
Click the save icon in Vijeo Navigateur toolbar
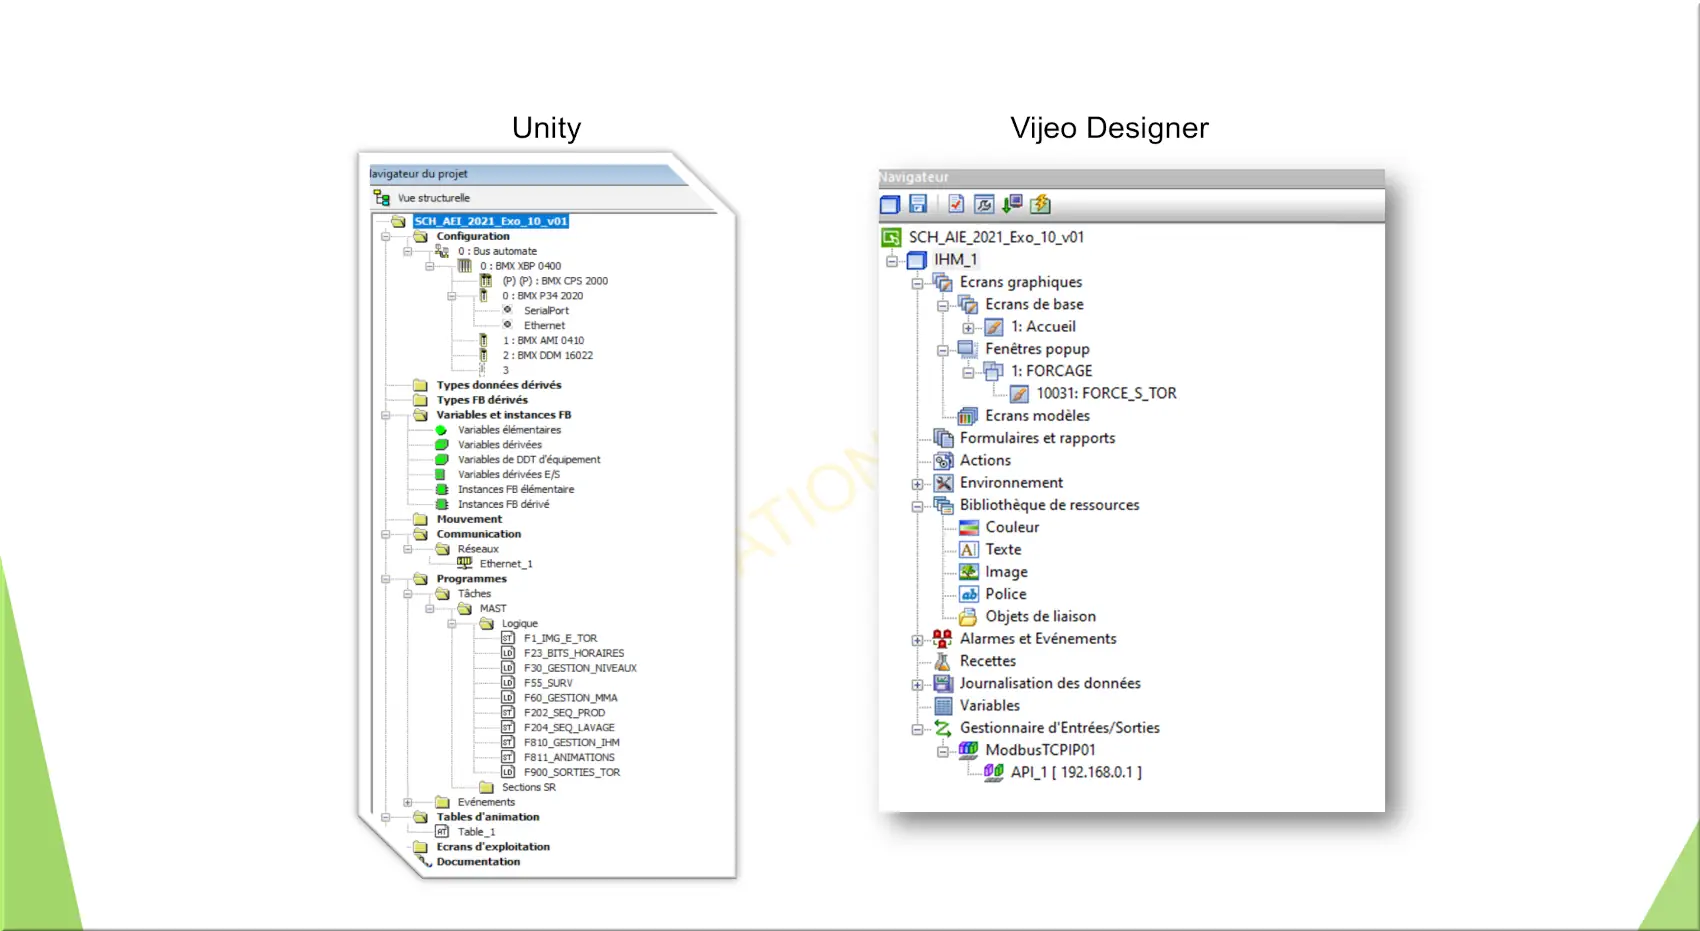(x=918, y=204)
